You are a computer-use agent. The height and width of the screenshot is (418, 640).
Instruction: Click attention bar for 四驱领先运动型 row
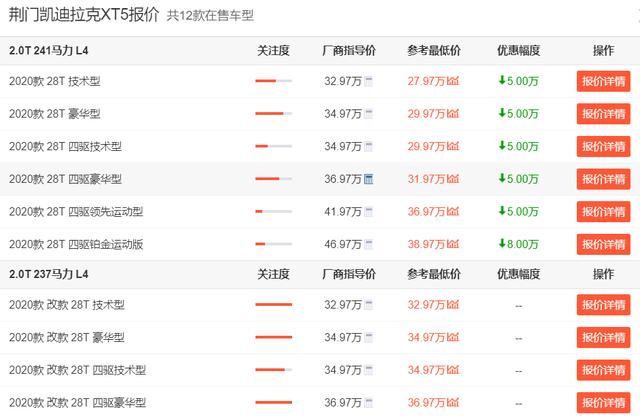pos(273,211)
